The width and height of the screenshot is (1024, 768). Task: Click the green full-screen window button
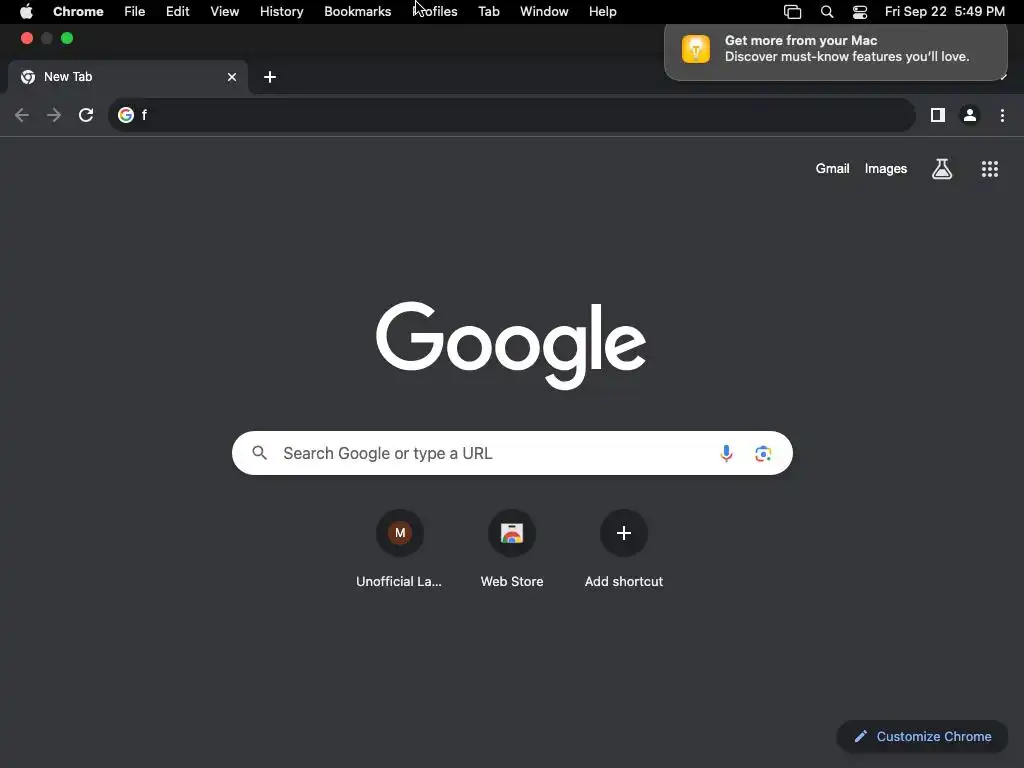[x=67, y=39]
